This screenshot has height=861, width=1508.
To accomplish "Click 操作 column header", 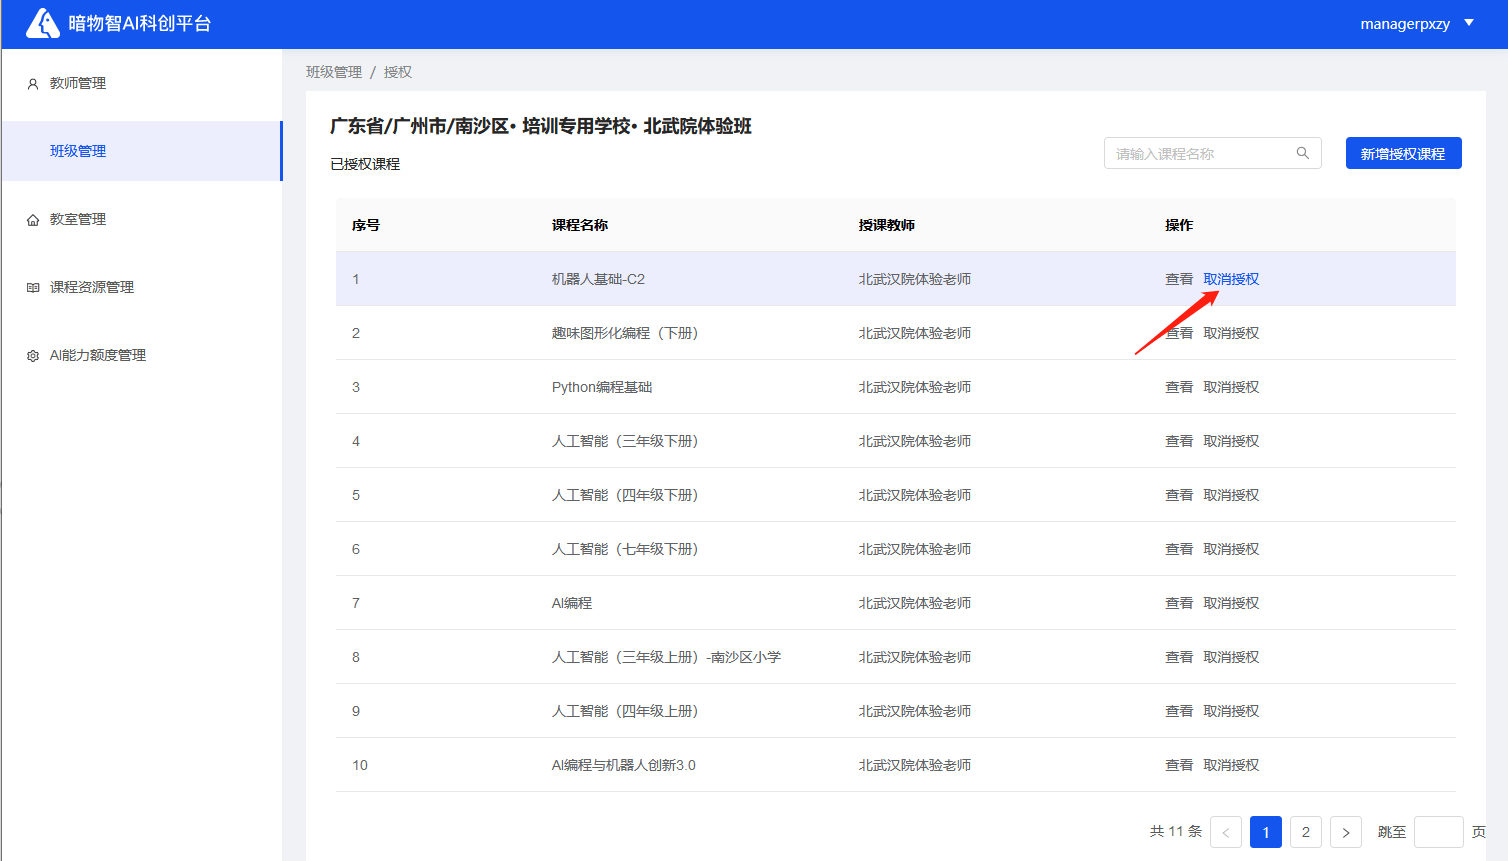I will (x=1179, y=225).
